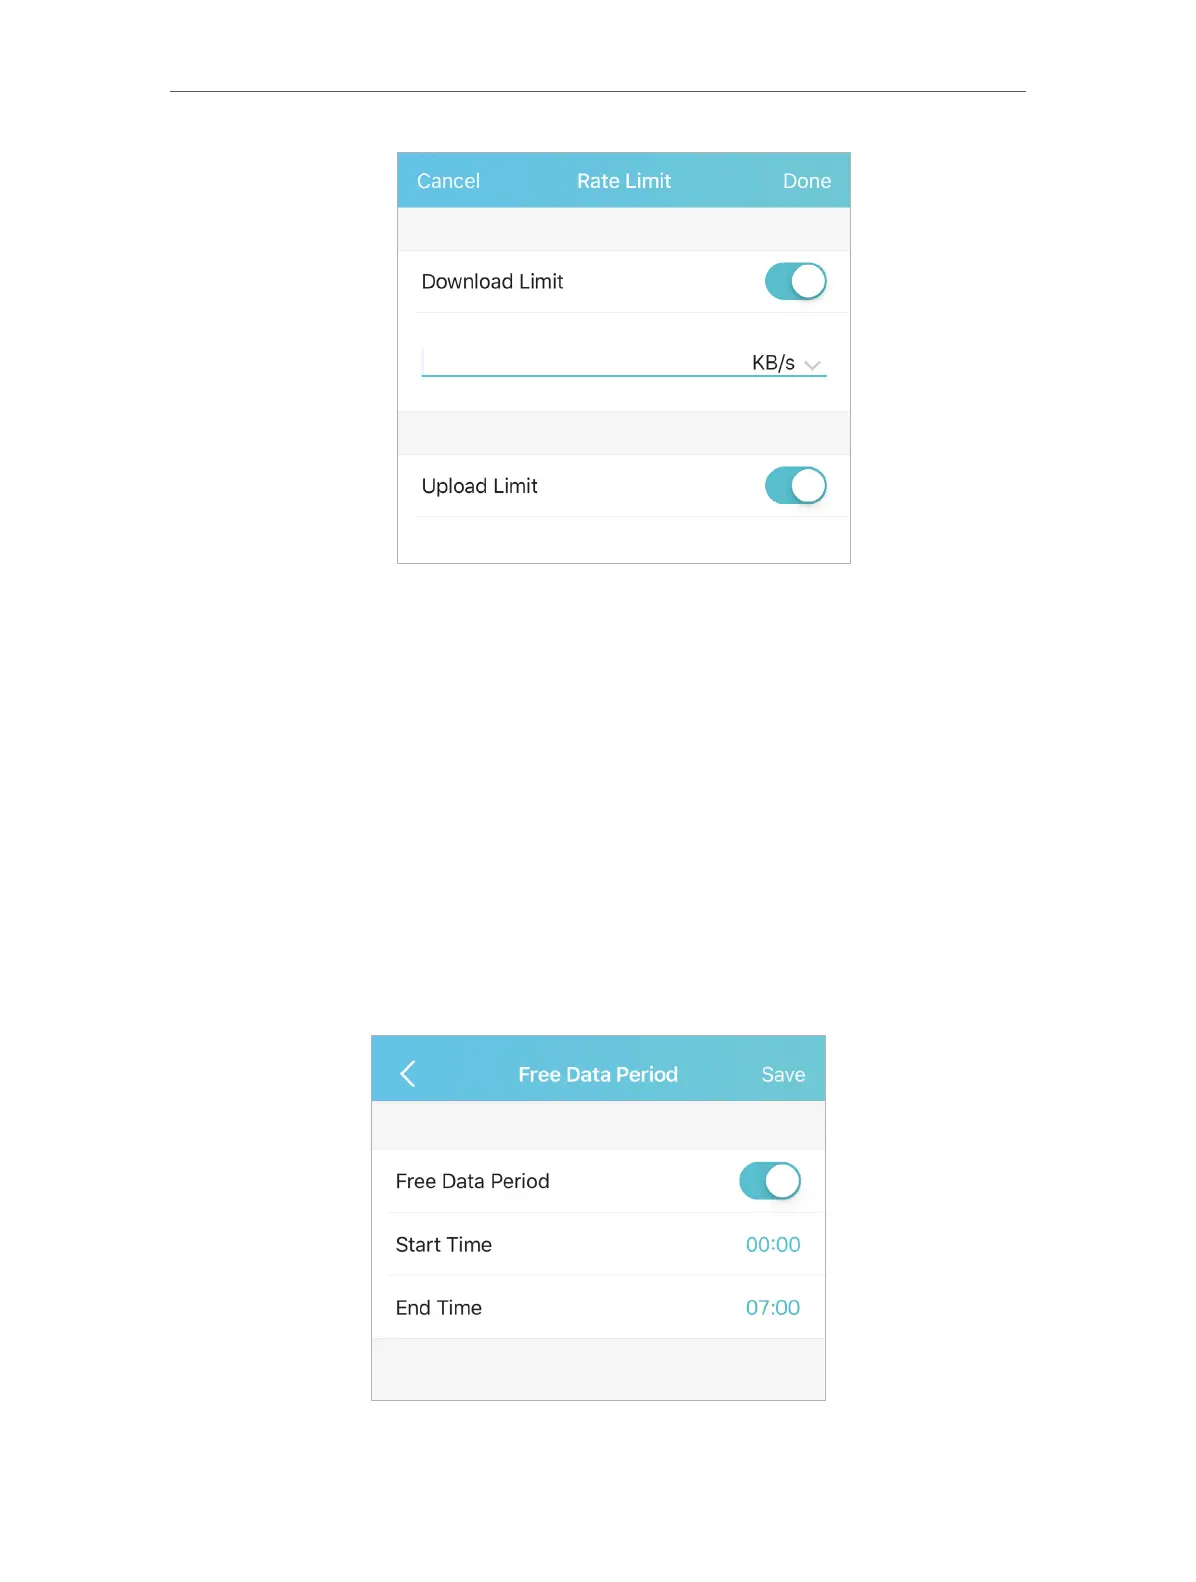Change the Start Time value 00:00
The height and width of the screenshot is (1582, 1196).
772,1245
